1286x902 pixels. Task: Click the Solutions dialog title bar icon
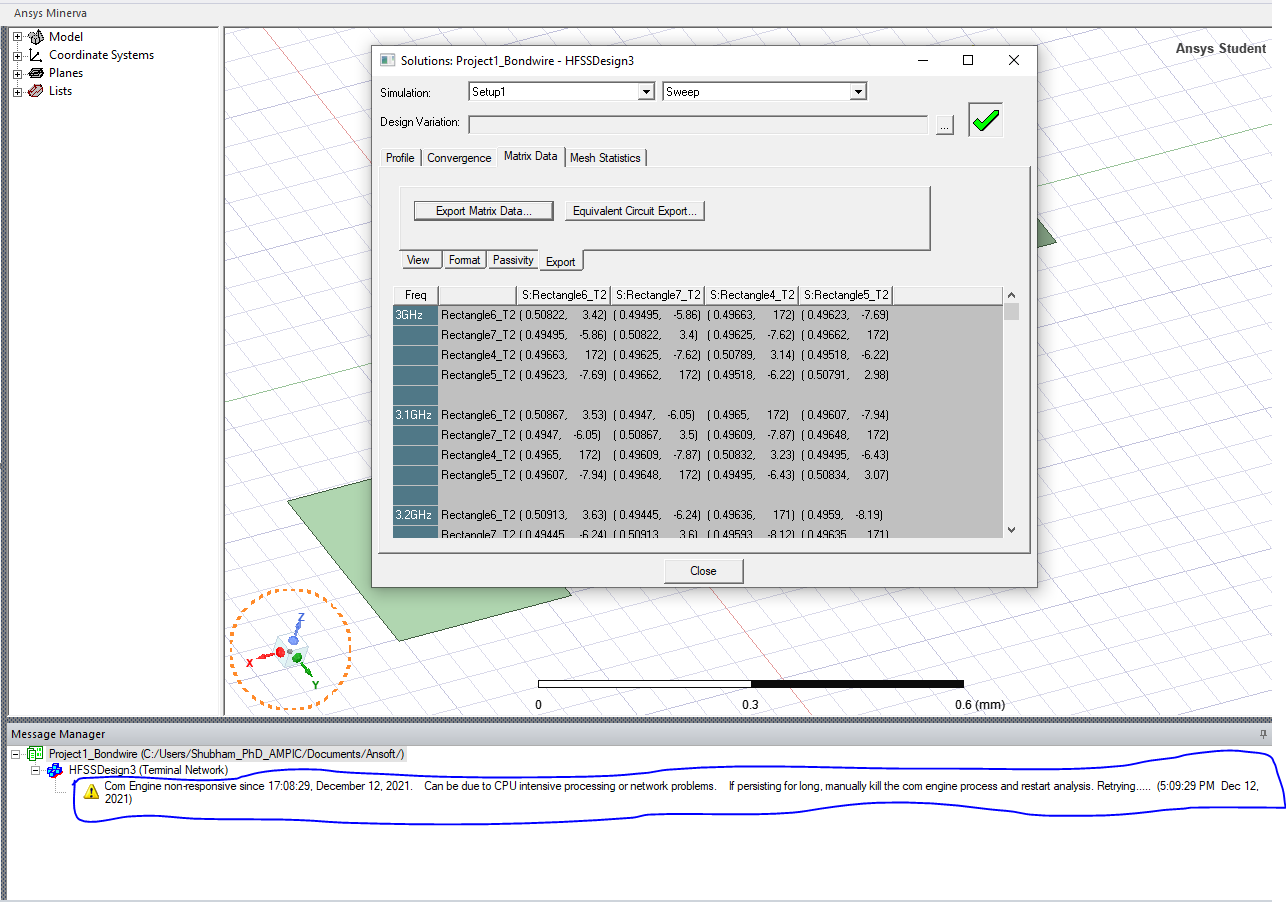click(387, 60)
